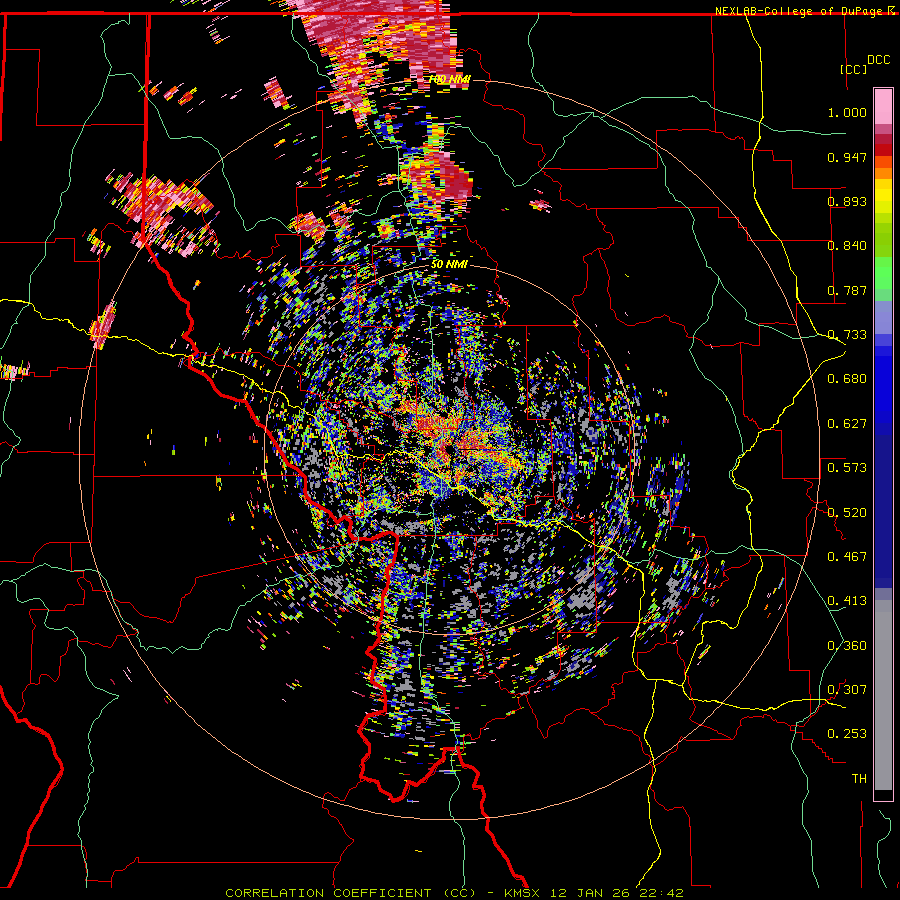Pick the light pink color bar segment

coord(883,107)
